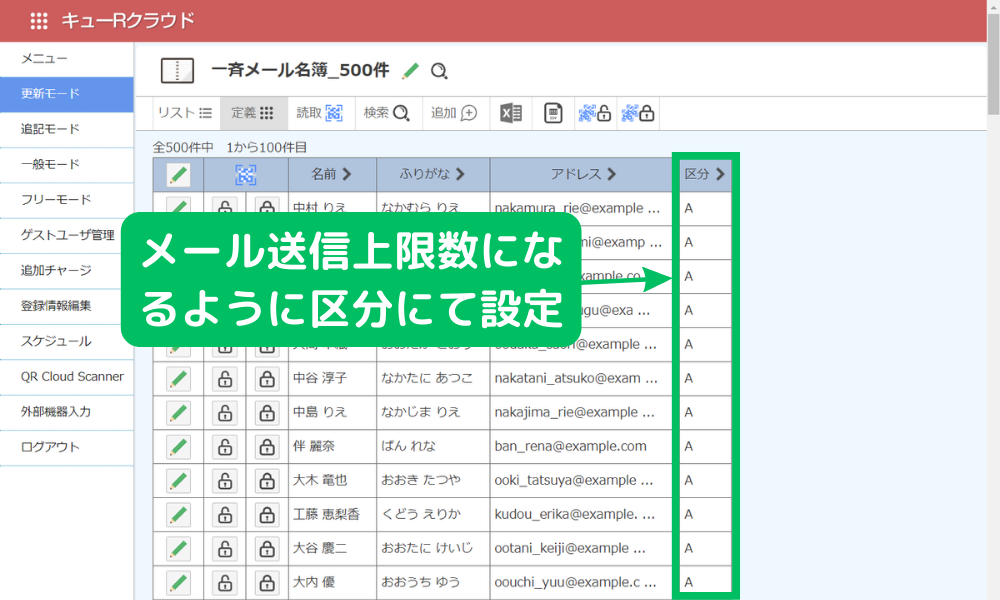
Task: Click closed padlock in 伴 麗奈 row
Action: tap(267, 446)
